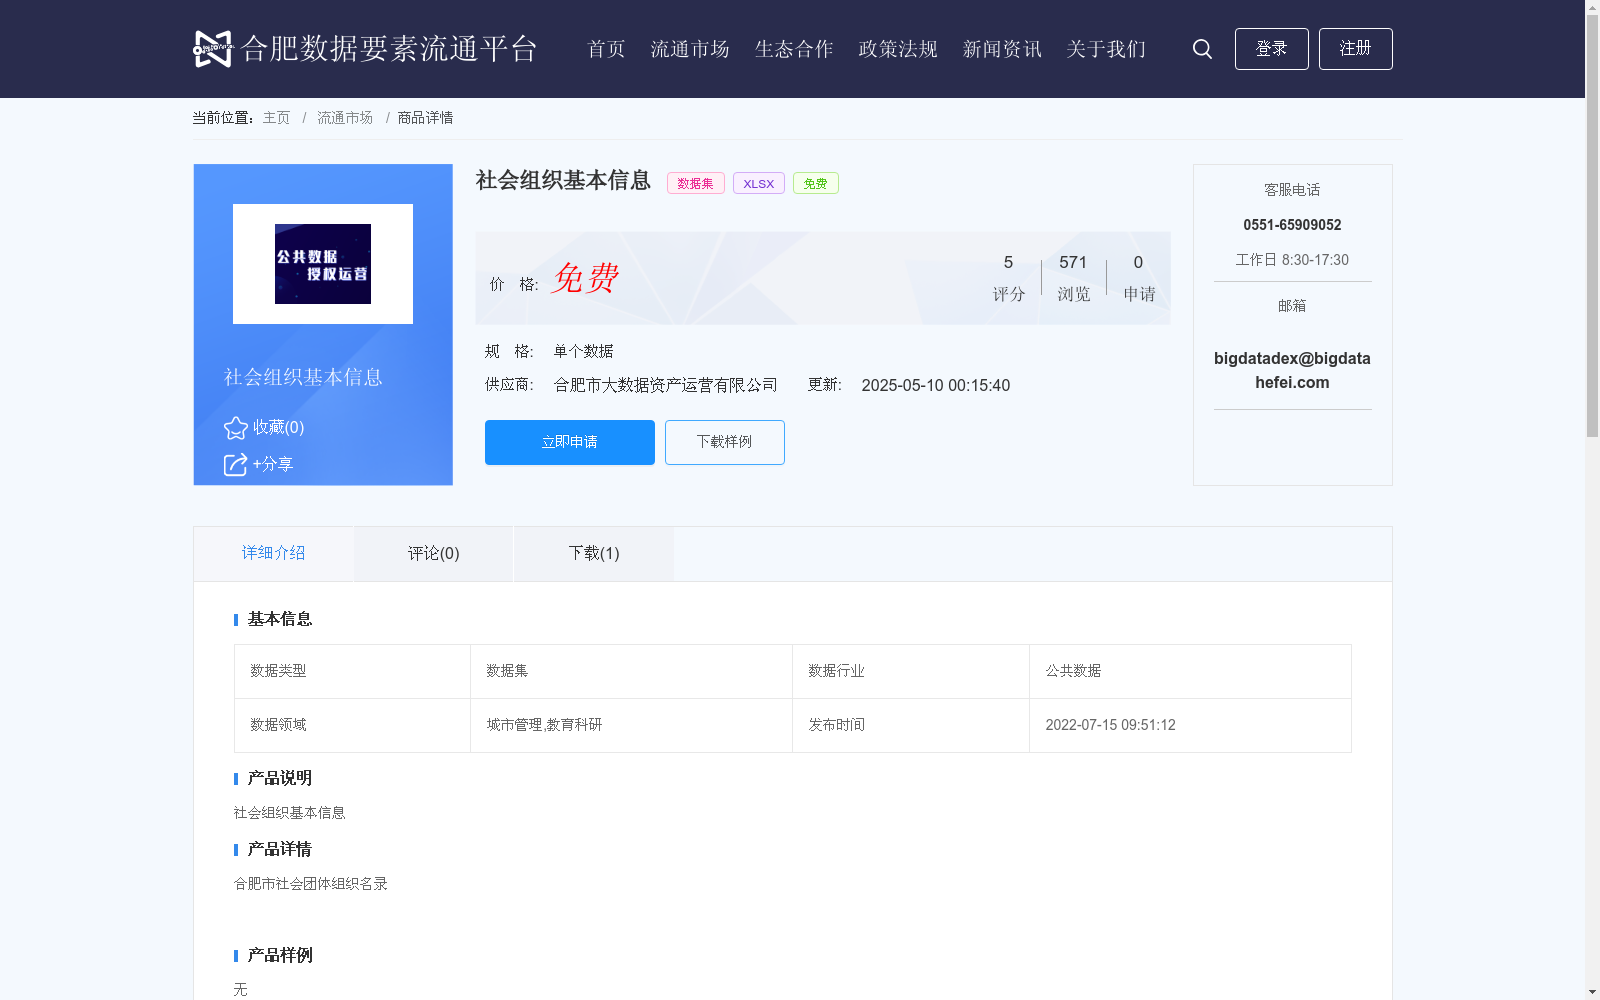Click the 单个数据 specification value

point(583,351)
